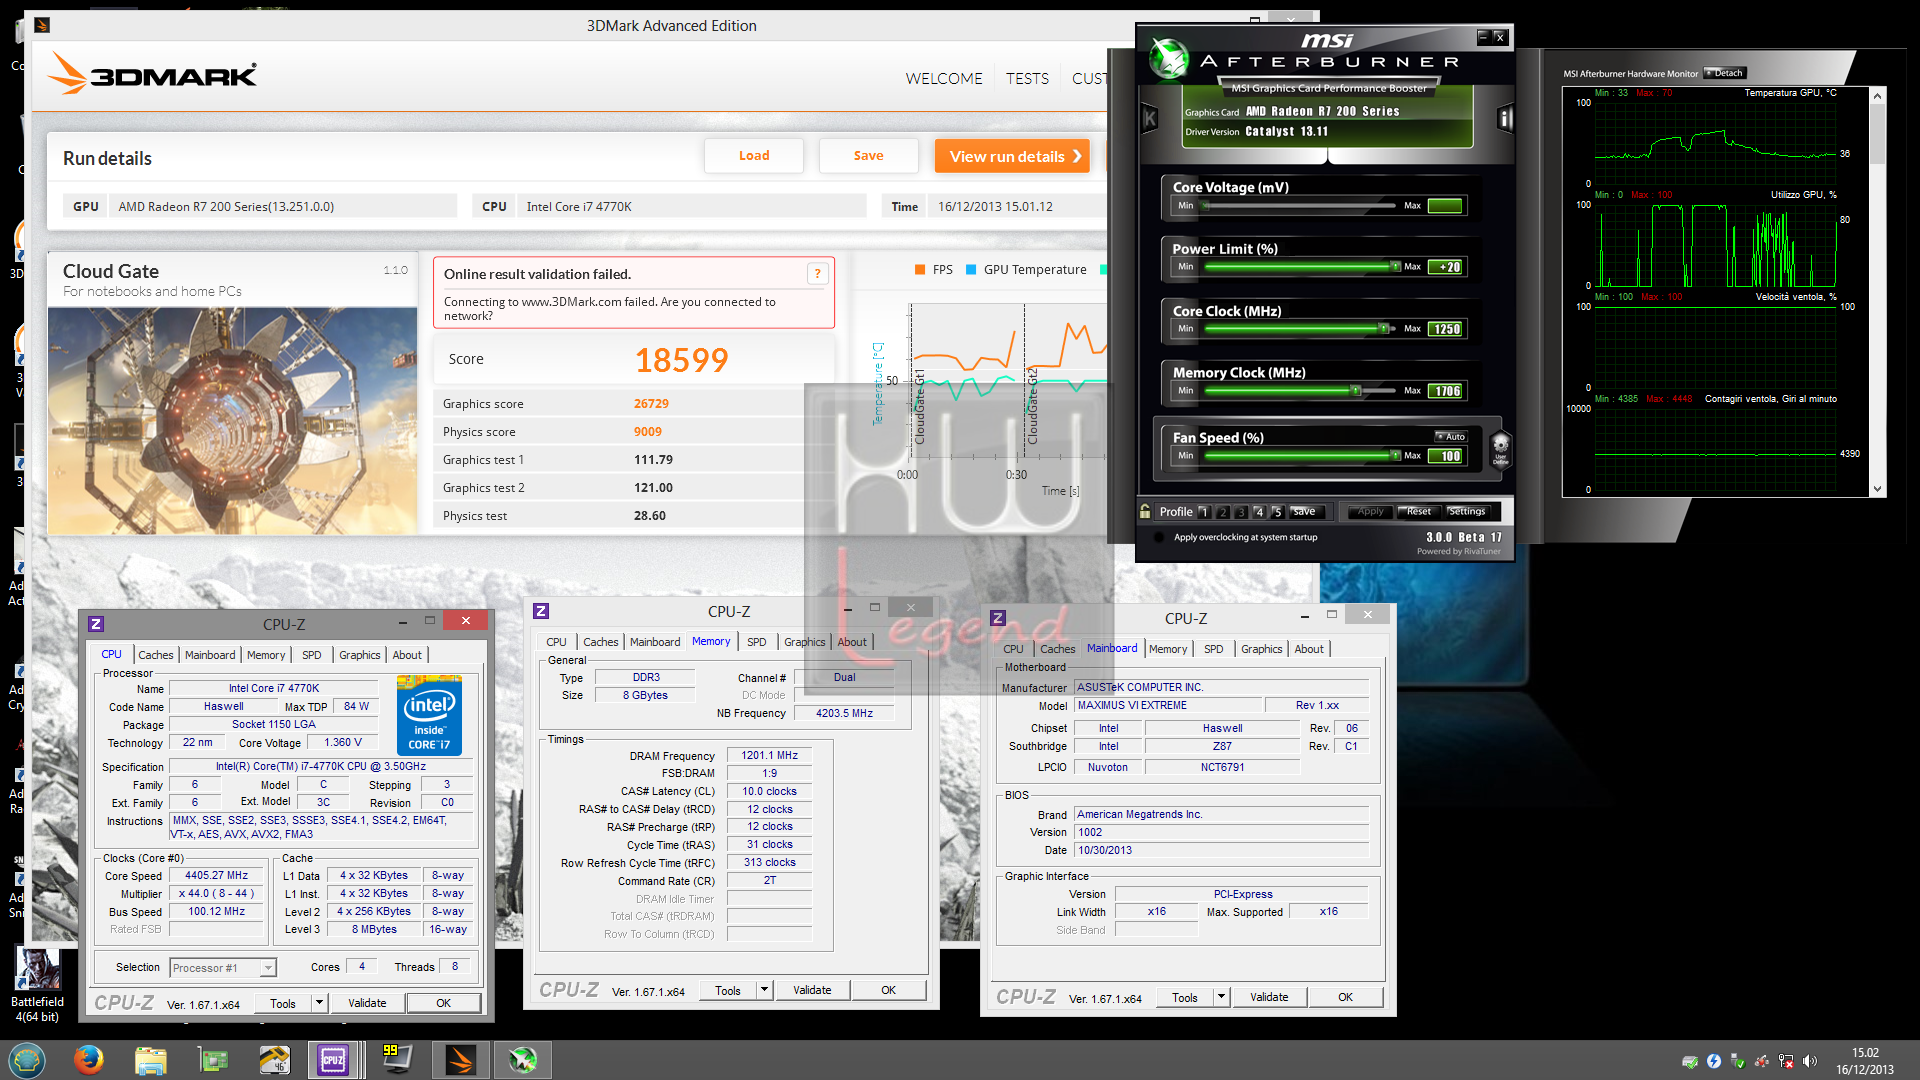This screenshot has width=1920, height=1080.
Task: Click the green GPU-card taskbar icon
Action: pyautogui.click(x=212, y=1059)
